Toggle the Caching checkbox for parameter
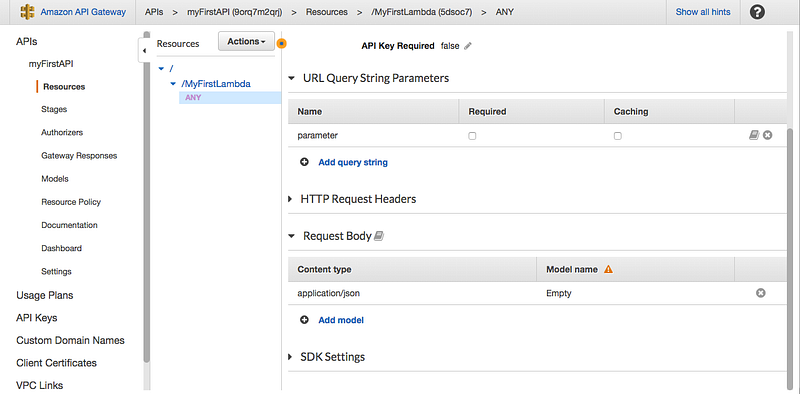Viewport: 800px width, 394px height. pyautogui.click(x=617, y=136)
